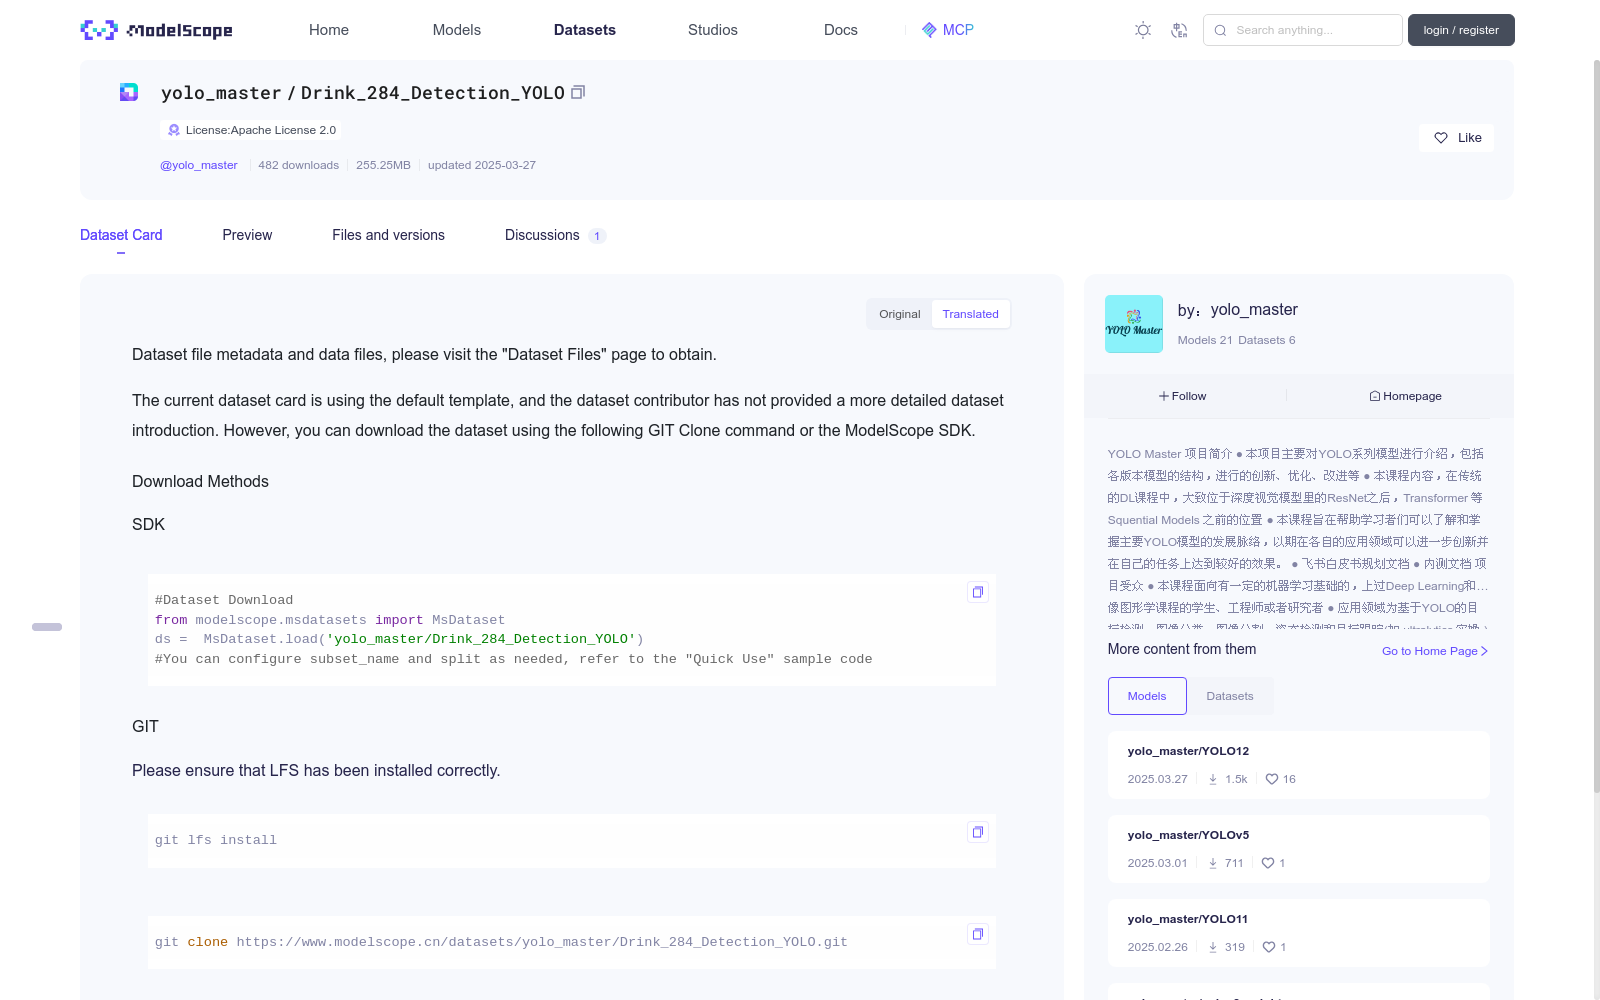This screenshot has height=1000, width=1600.
Task: Click the login / register button
Action: pyautogui.click(x=1461, y=30)
